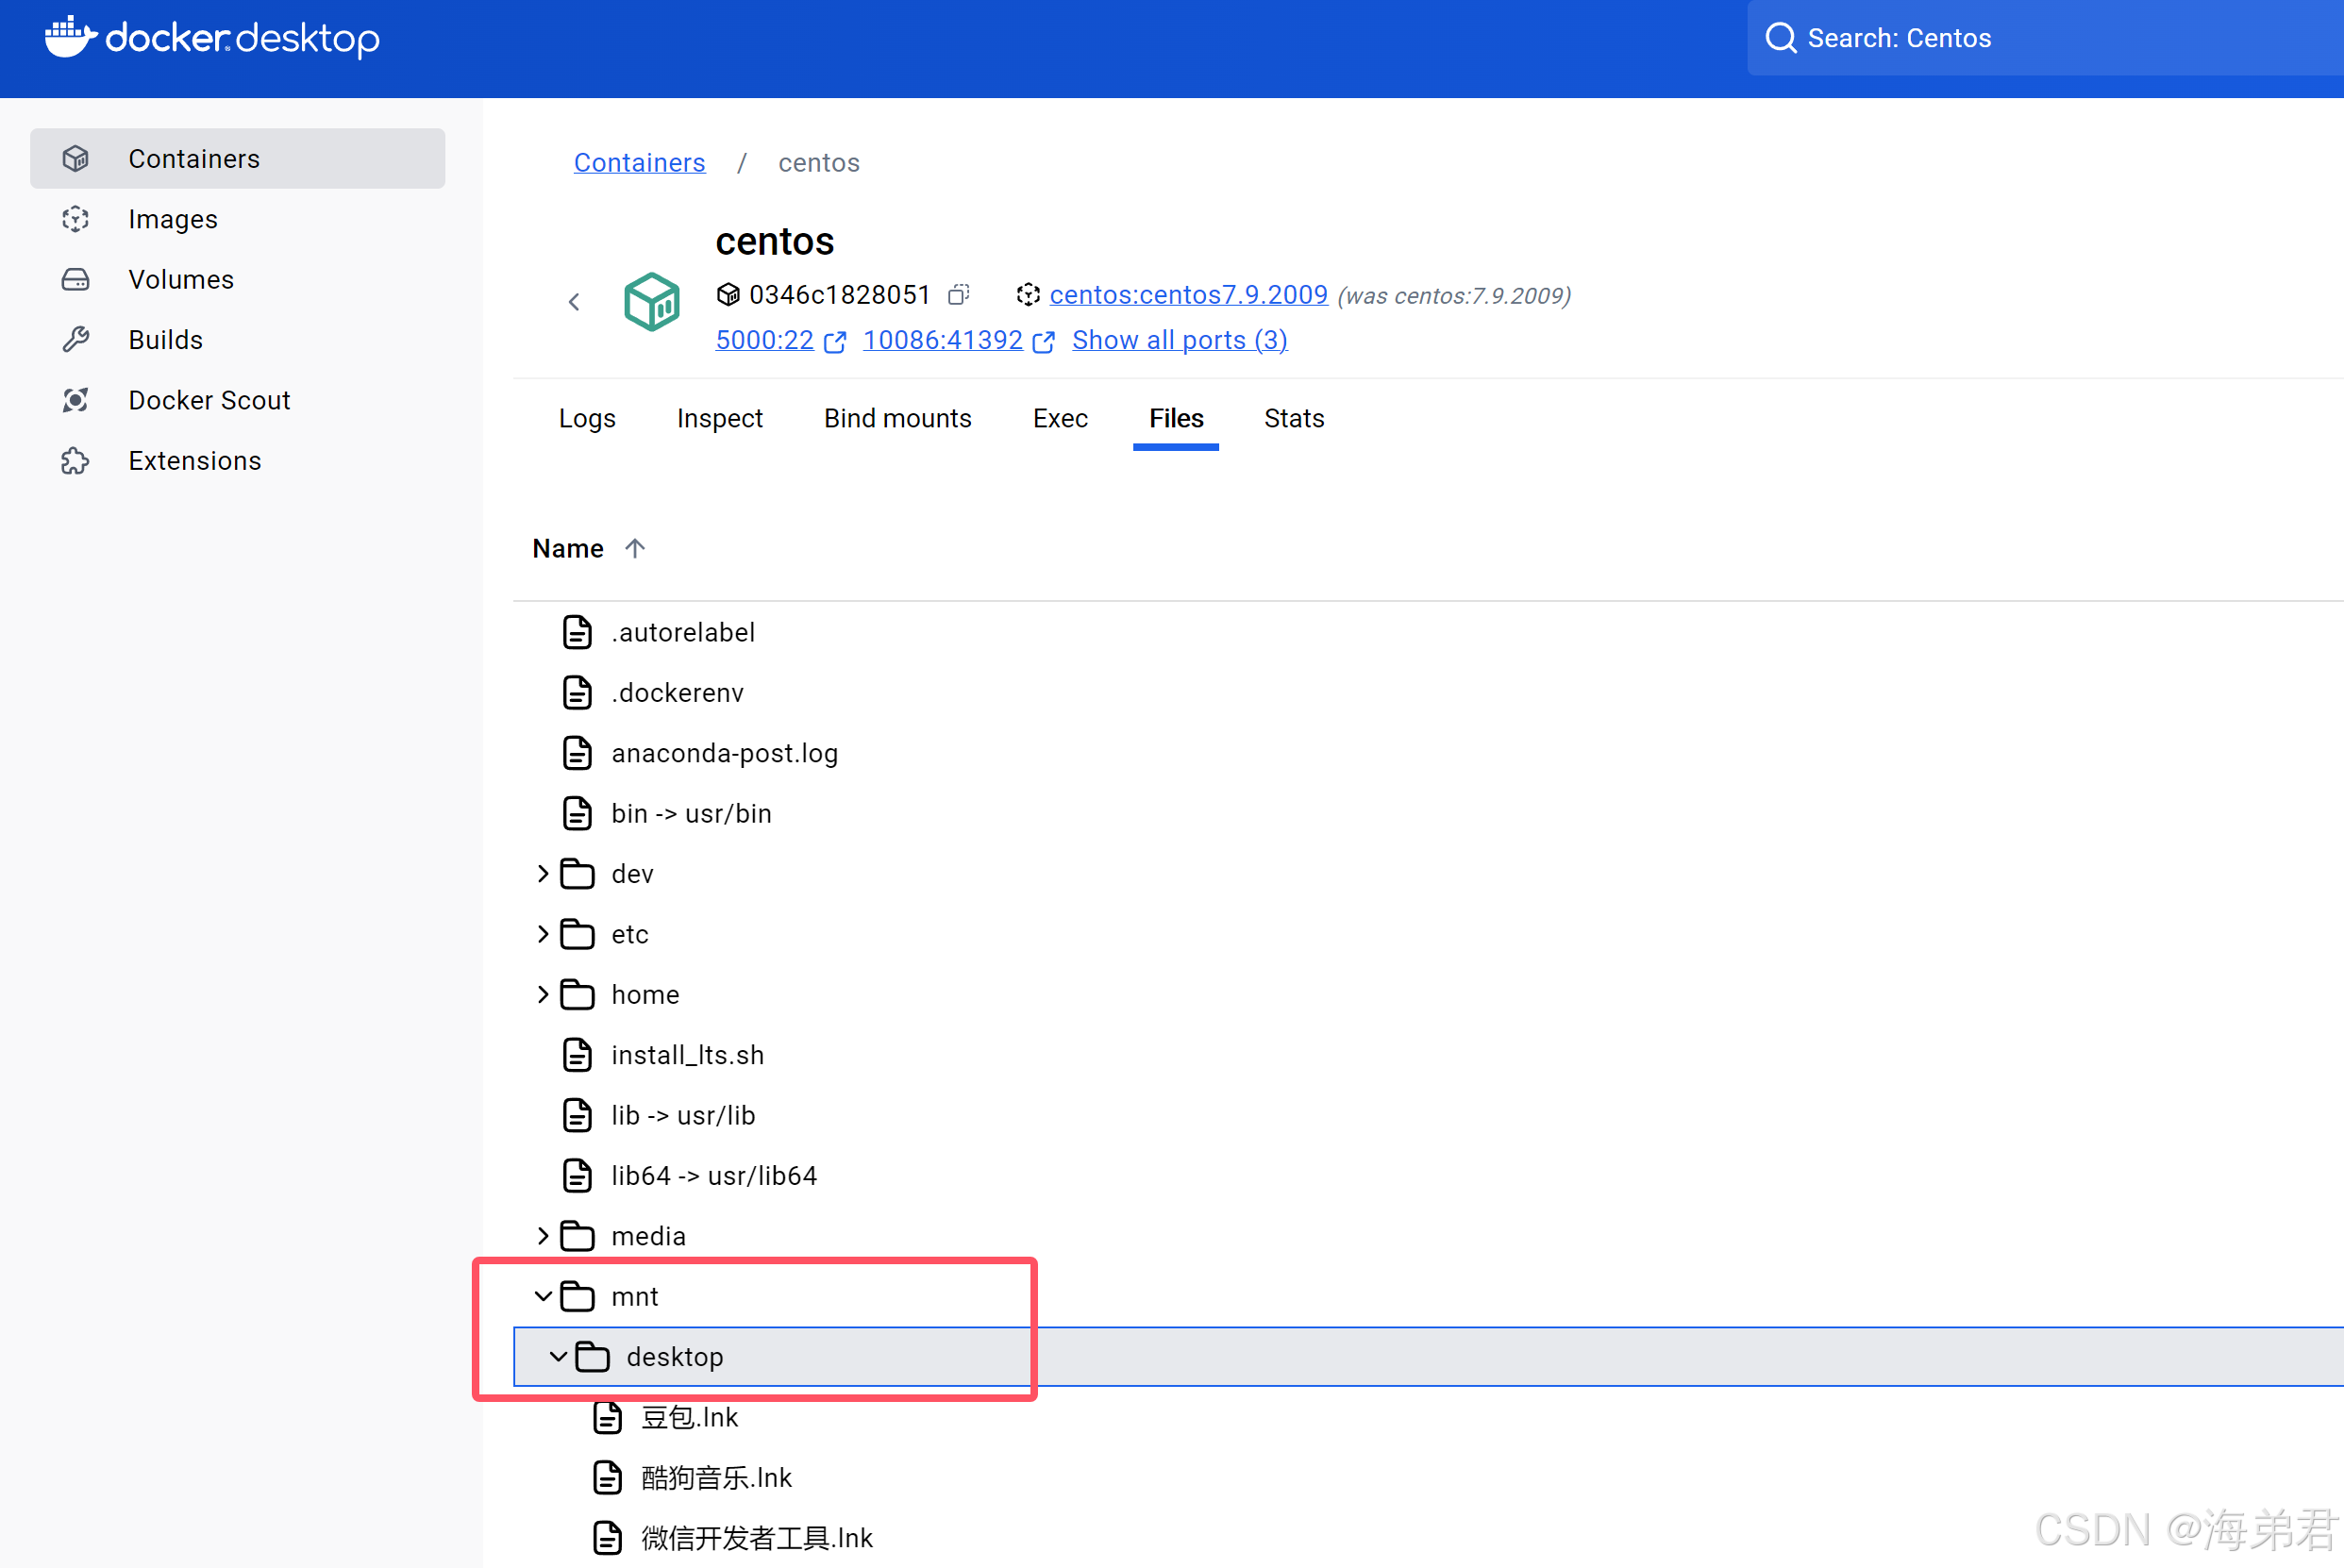Open the Bind mounts tab
This screenshot has width=2344, height=1568.
[897, 418]
